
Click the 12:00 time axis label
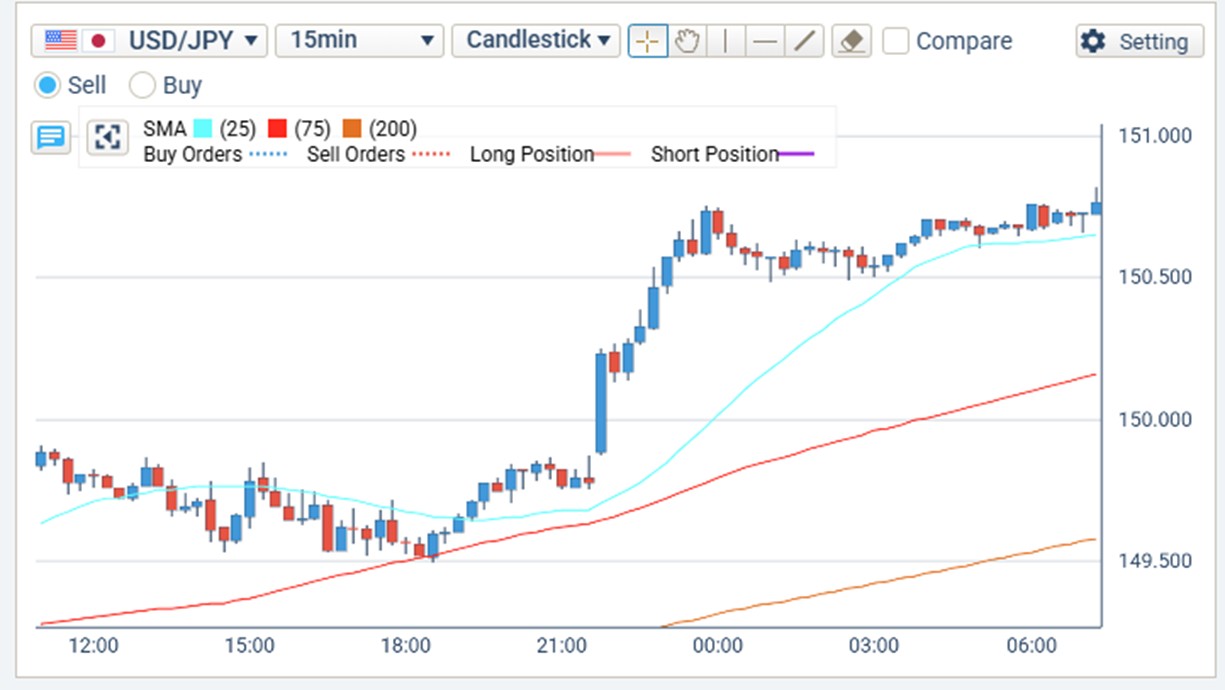tap(93, 646)
